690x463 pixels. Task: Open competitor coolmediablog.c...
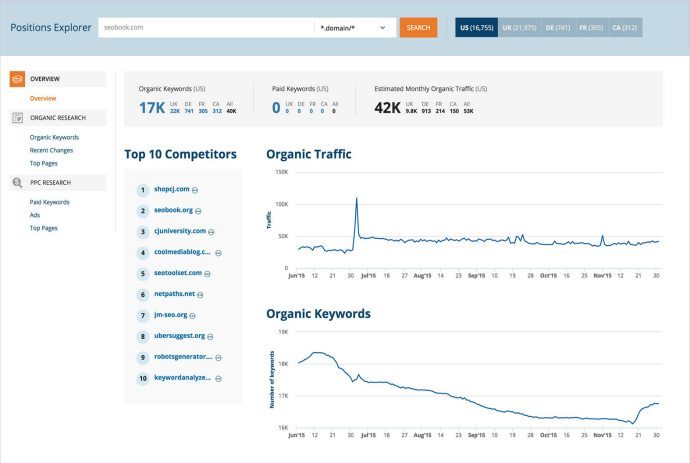[182, 252]
